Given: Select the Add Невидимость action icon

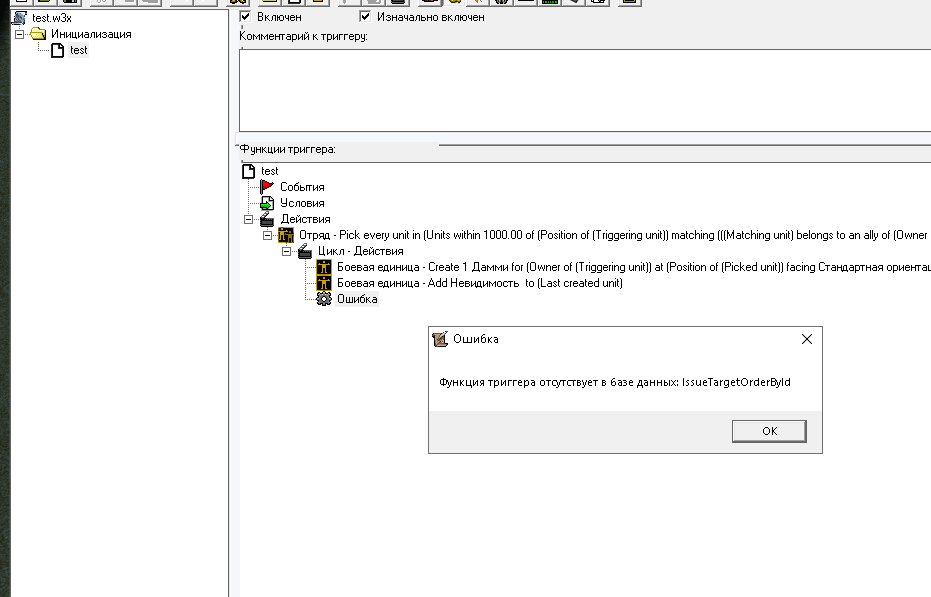Looking at the screenshot, I should pos(324,283).
